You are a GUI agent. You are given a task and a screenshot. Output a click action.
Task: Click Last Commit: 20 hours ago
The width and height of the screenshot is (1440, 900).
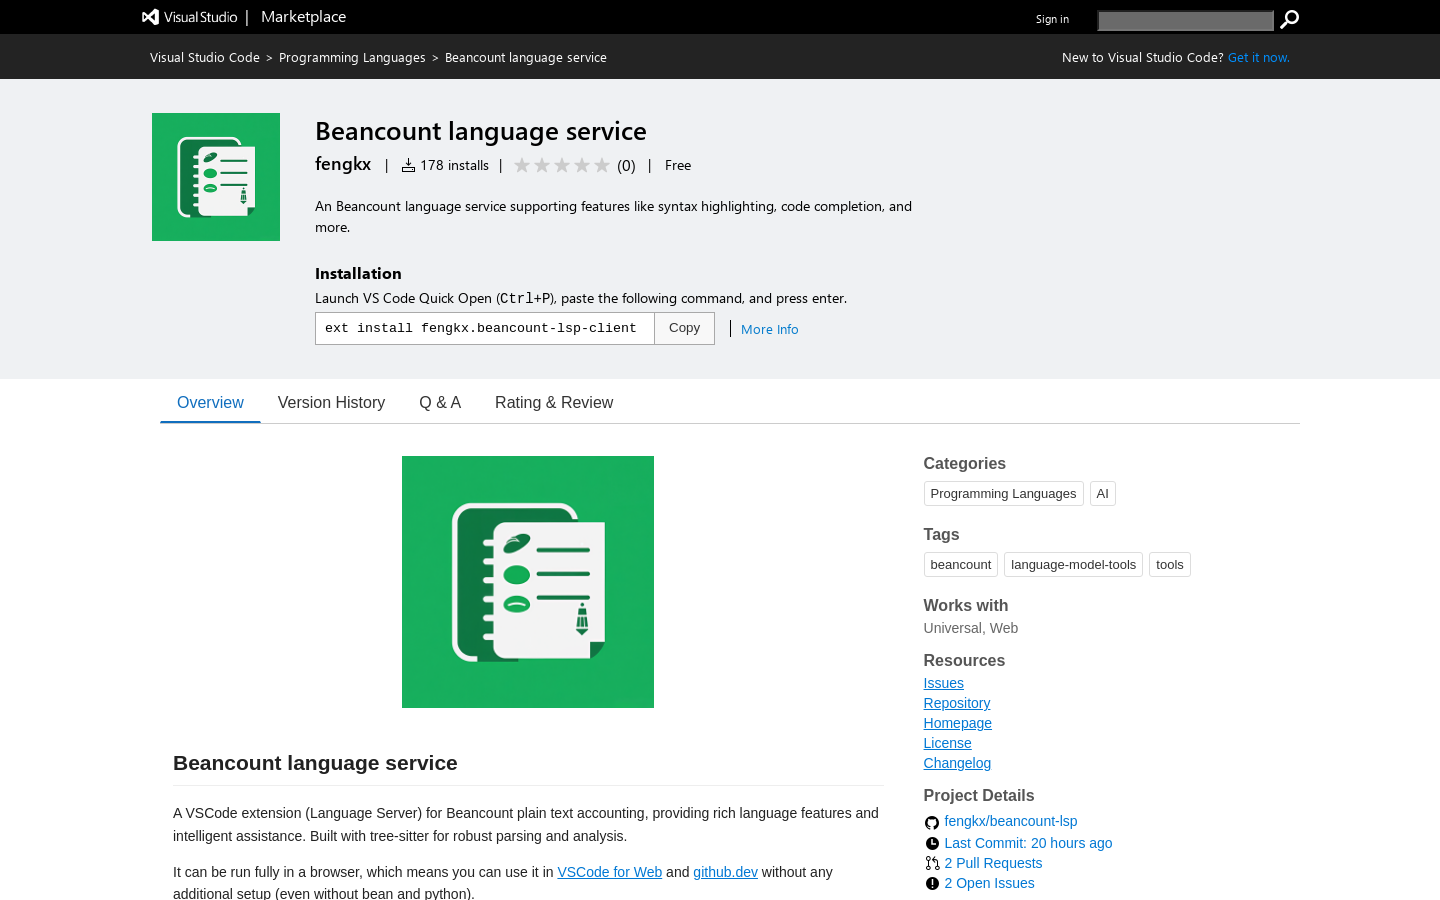click(1028, 843)
